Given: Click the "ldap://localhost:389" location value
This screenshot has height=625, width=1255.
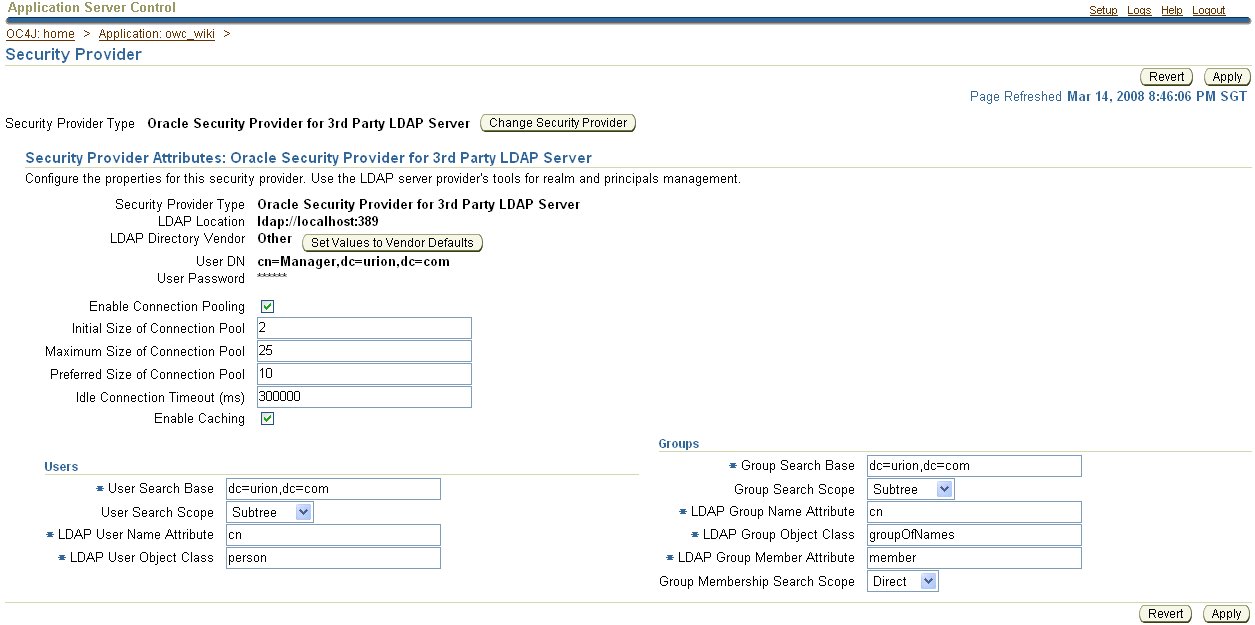Looking at the screenshot, I should click(x=318, y=221).
